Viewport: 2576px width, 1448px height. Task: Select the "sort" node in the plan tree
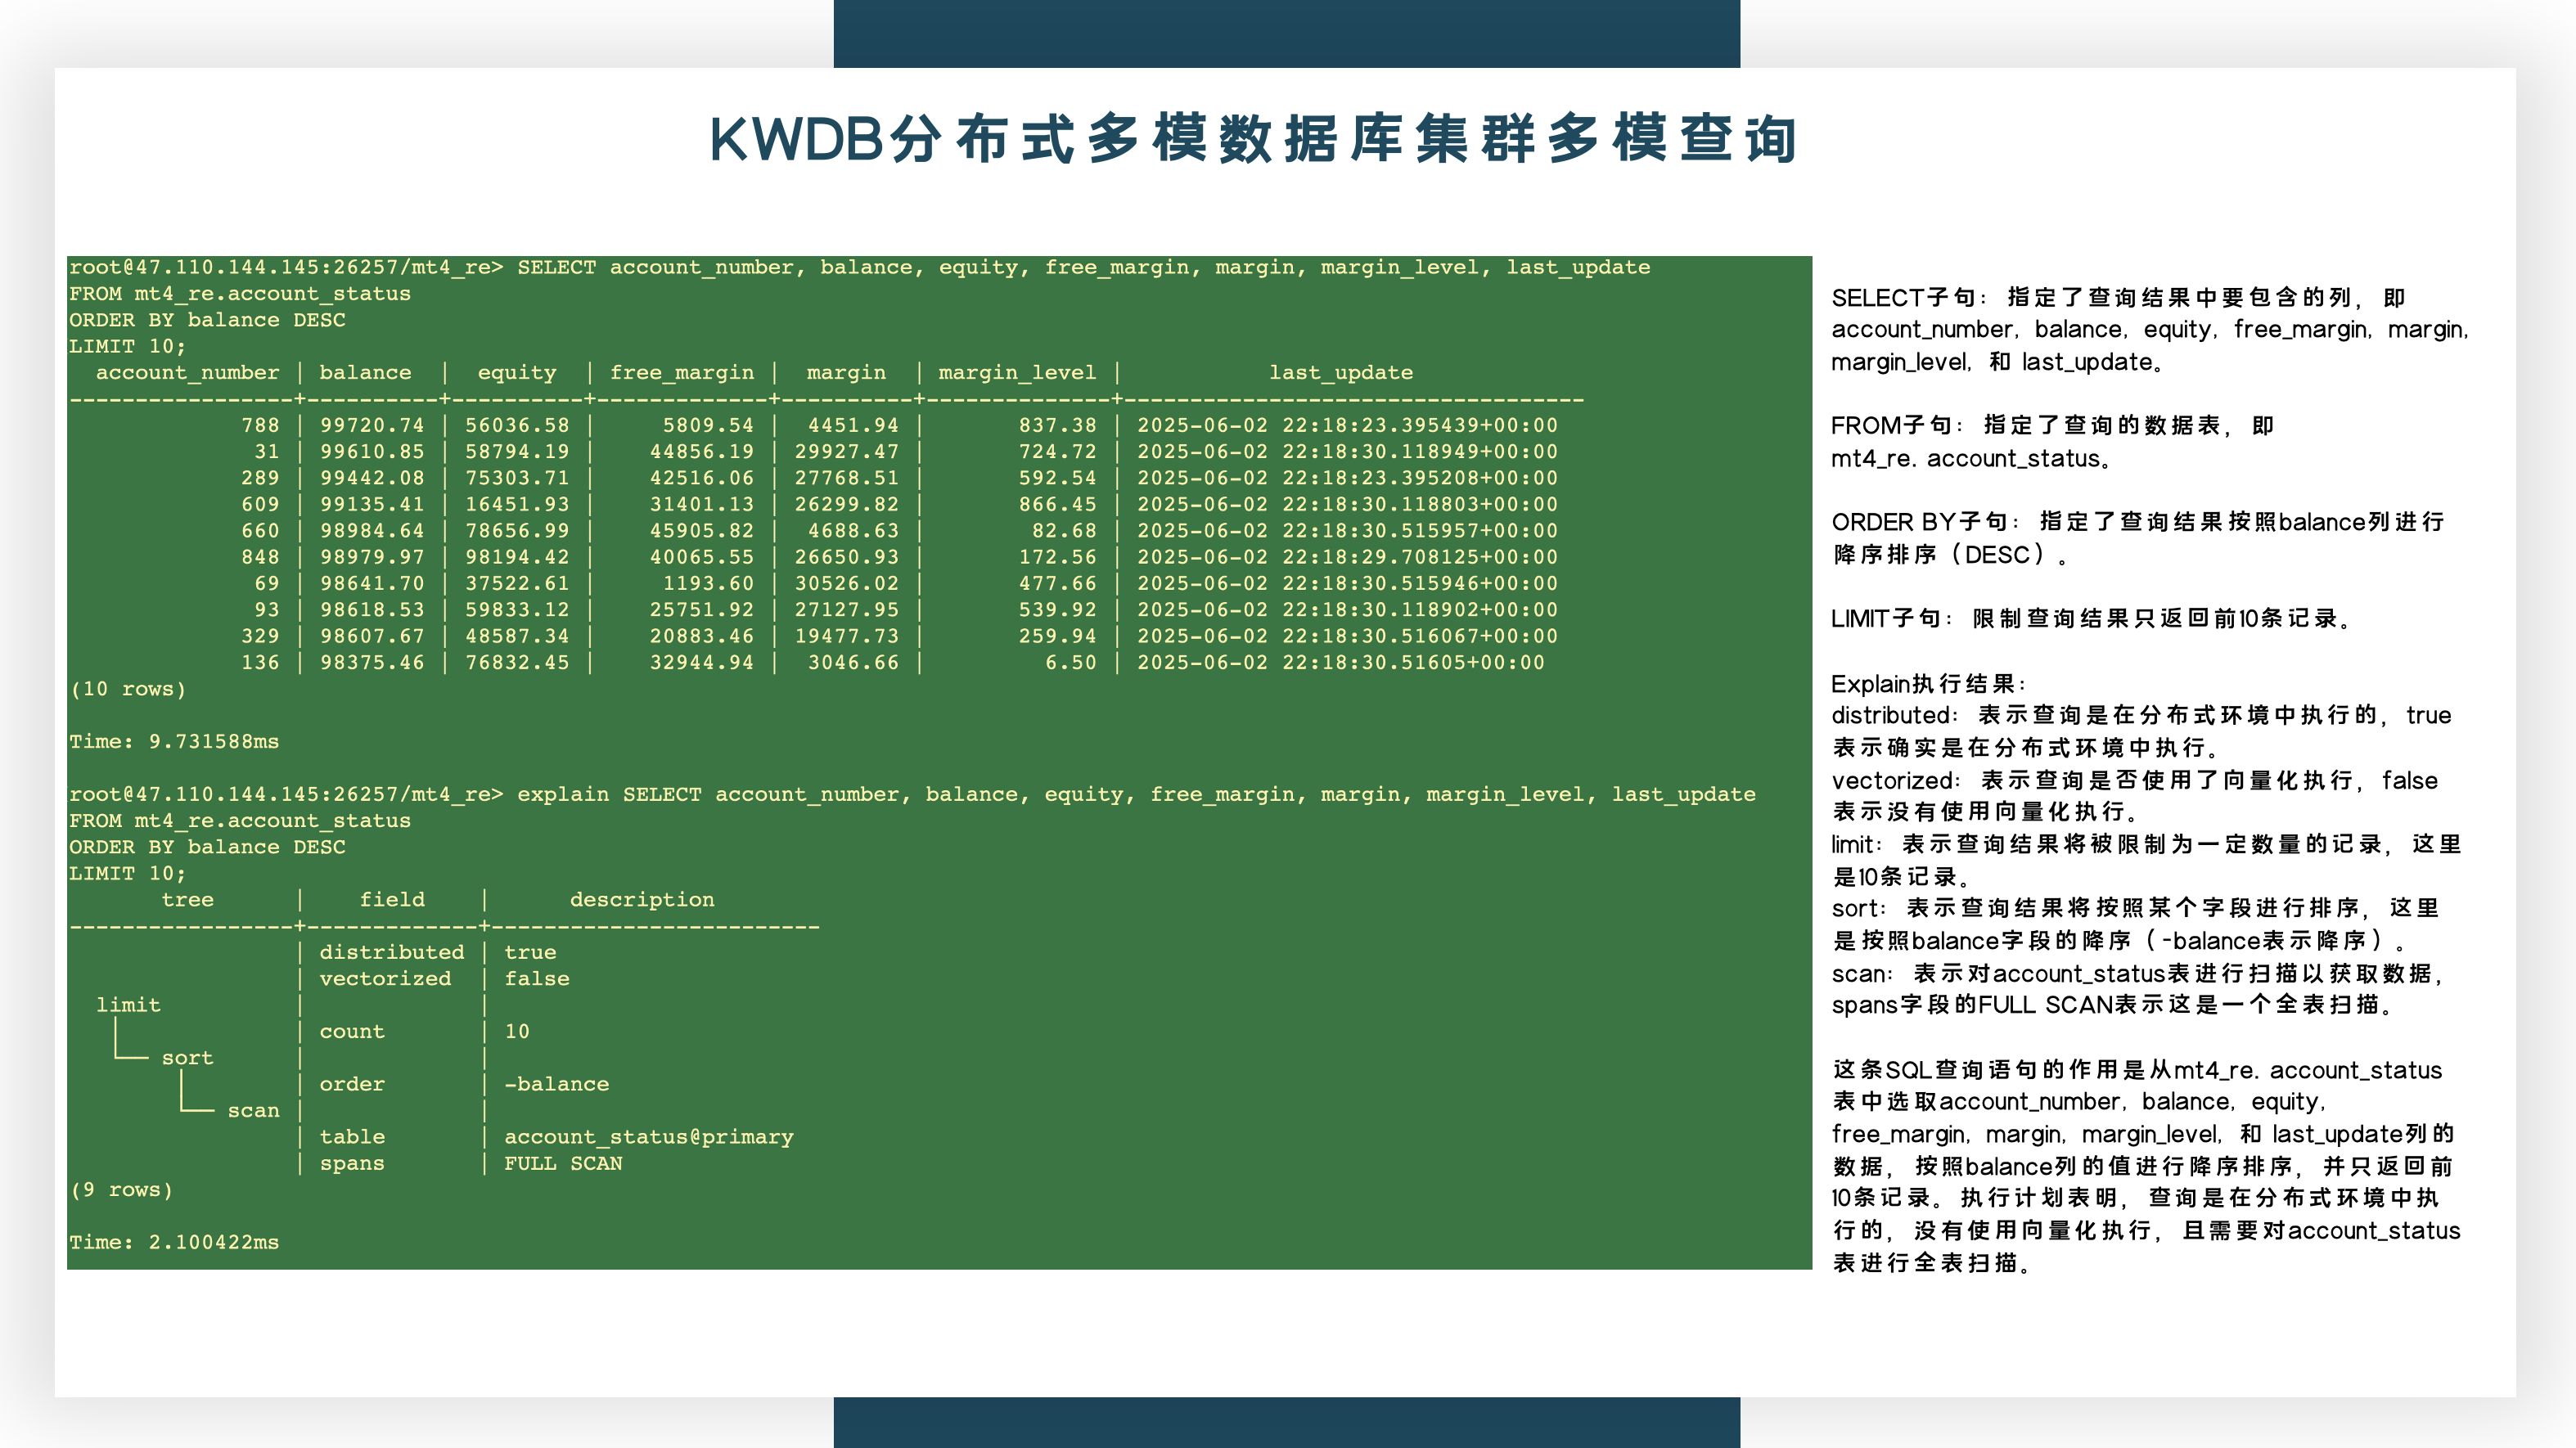tap(187, 1058)
